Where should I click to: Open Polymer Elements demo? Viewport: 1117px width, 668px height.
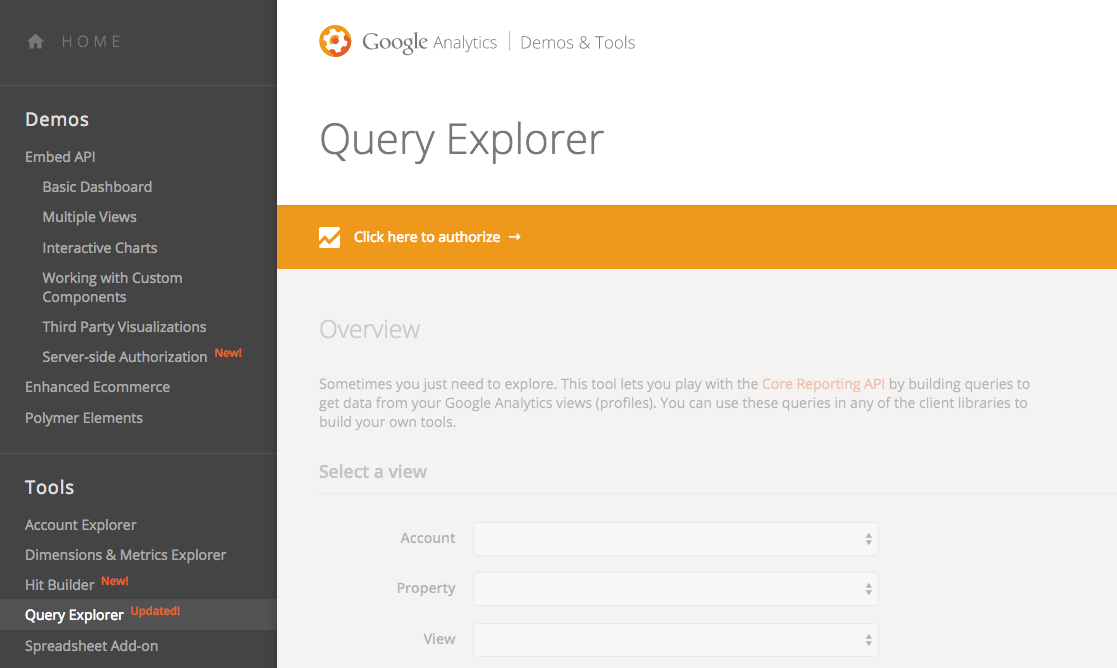point(84,418)
